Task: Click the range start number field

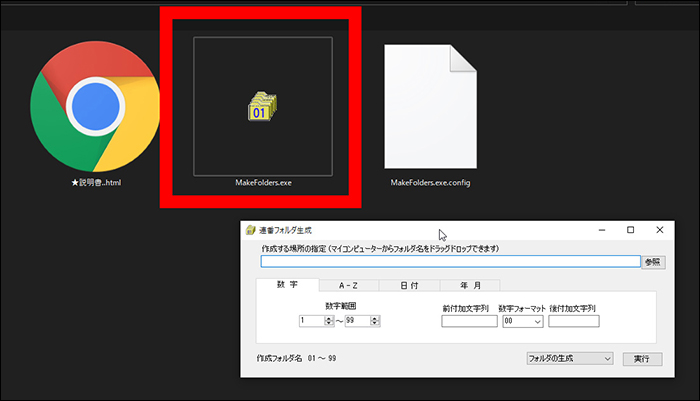Action: point(310,321)
